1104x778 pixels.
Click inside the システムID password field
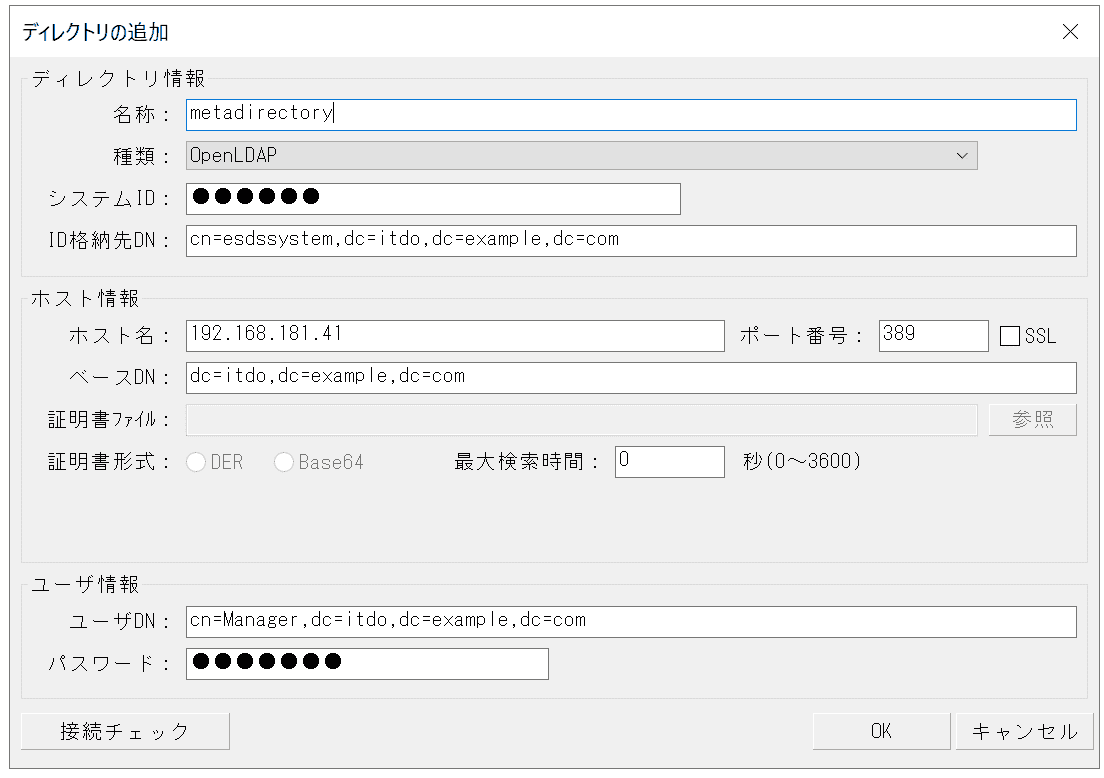430,198
